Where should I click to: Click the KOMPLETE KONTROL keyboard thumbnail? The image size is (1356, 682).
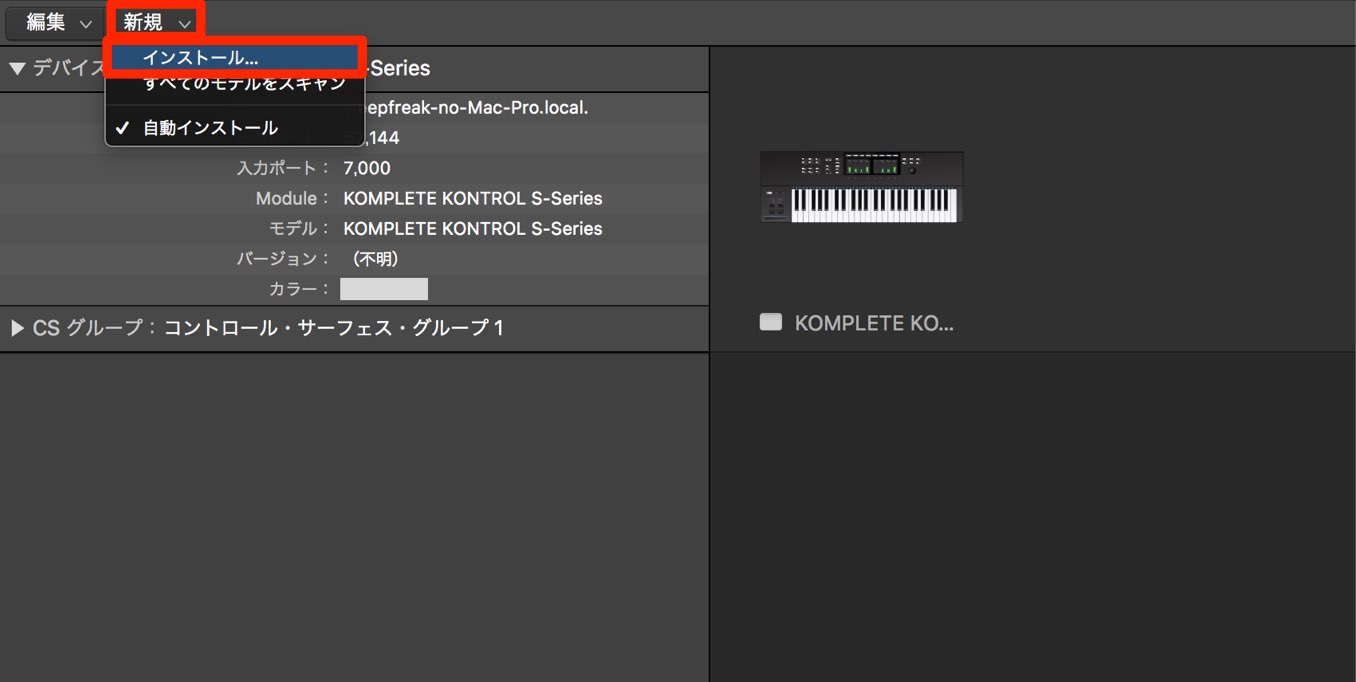click(x=861, y=187)
